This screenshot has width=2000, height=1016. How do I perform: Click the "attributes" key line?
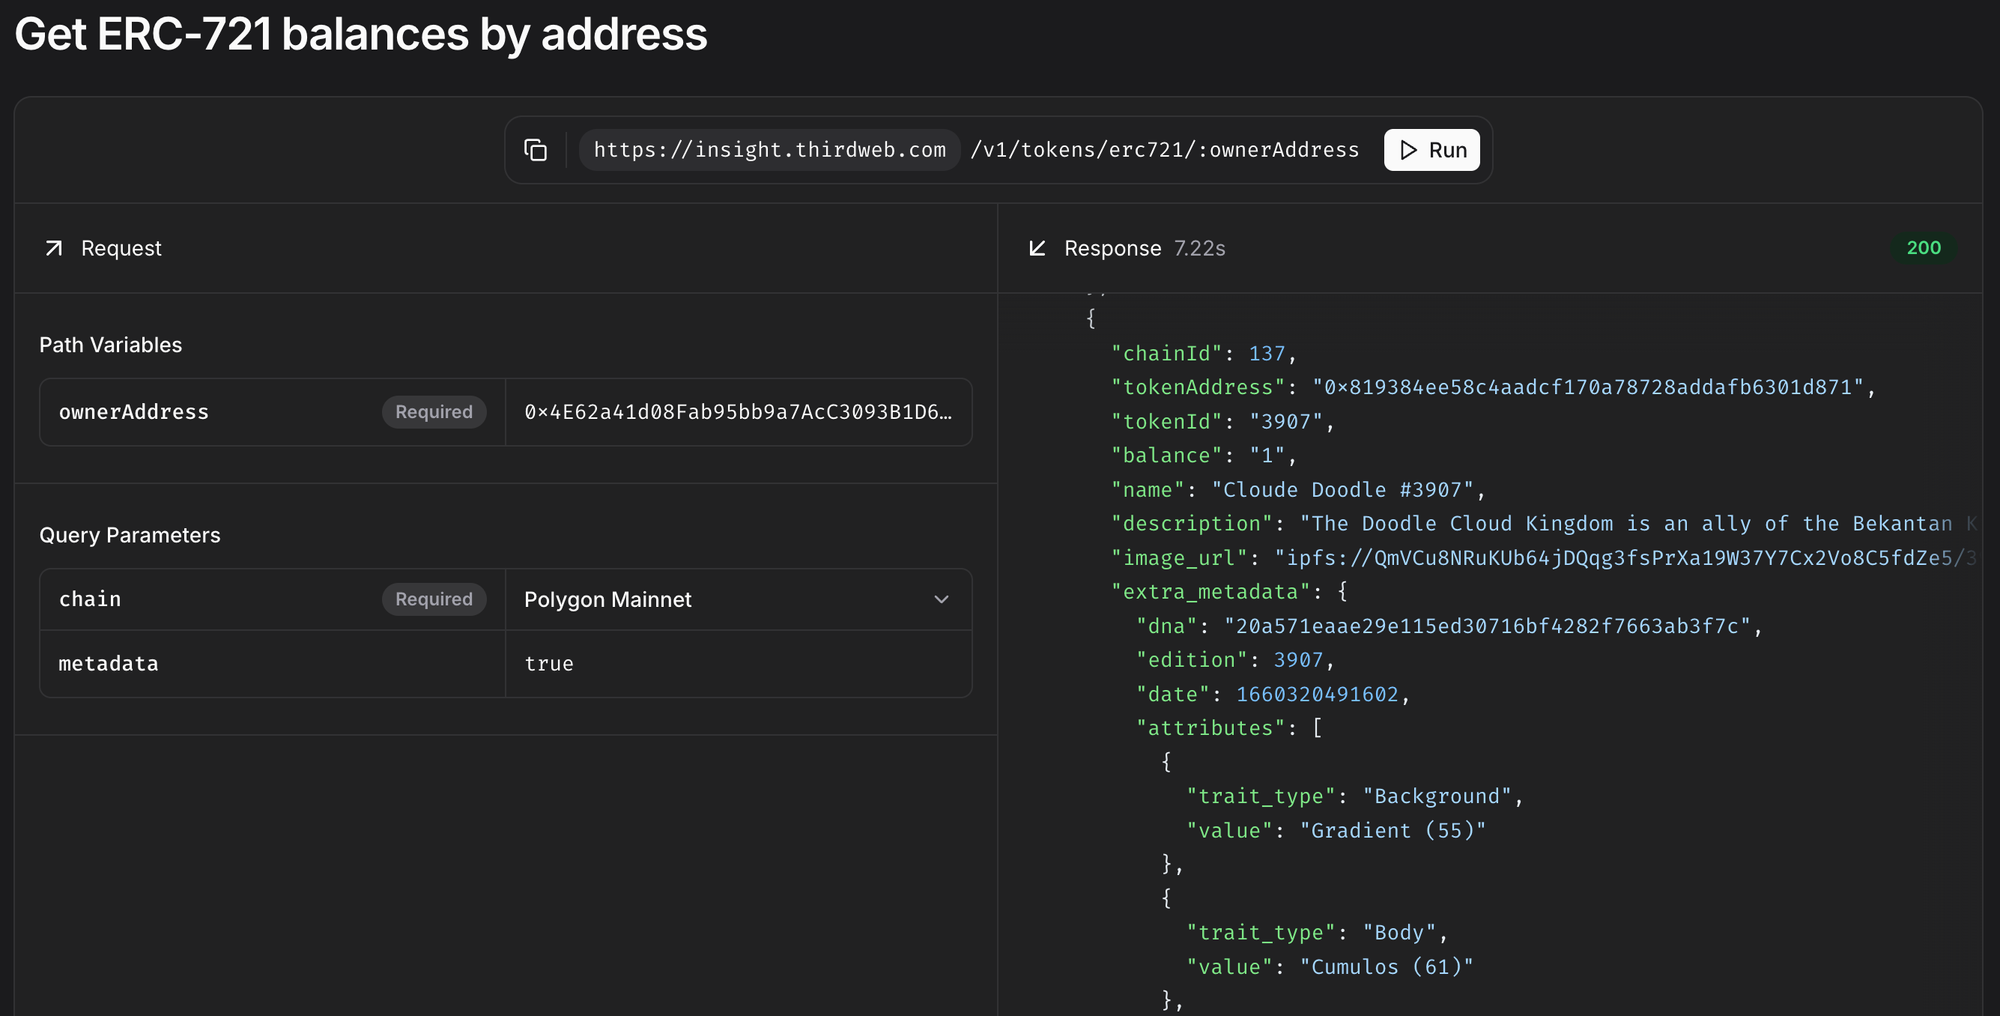(x=1229, y=728)
